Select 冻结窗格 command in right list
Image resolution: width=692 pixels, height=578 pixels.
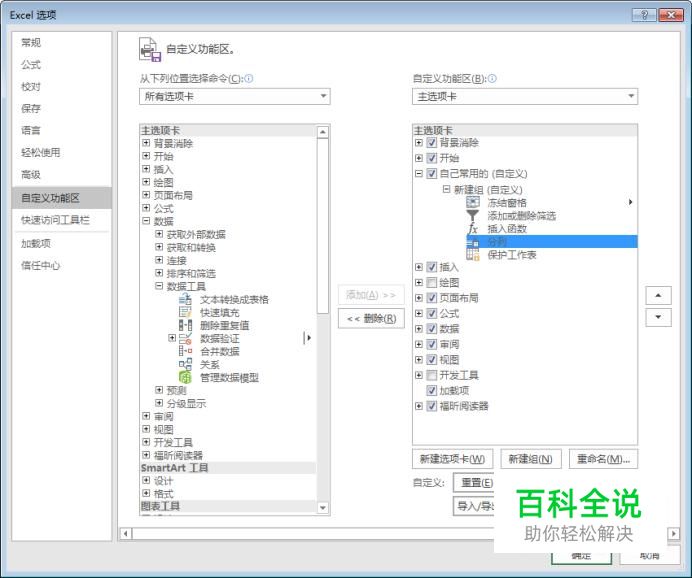[507, 203]
